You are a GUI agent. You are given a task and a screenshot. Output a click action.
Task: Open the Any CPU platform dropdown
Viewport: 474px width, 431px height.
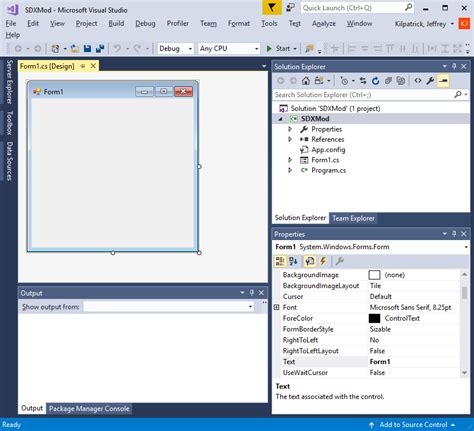(256, 49)
